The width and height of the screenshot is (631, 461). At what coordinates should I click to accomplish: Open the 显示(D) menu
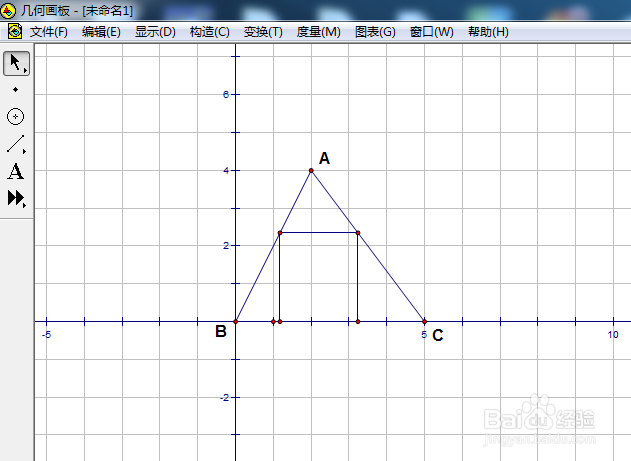coord(155,32)
